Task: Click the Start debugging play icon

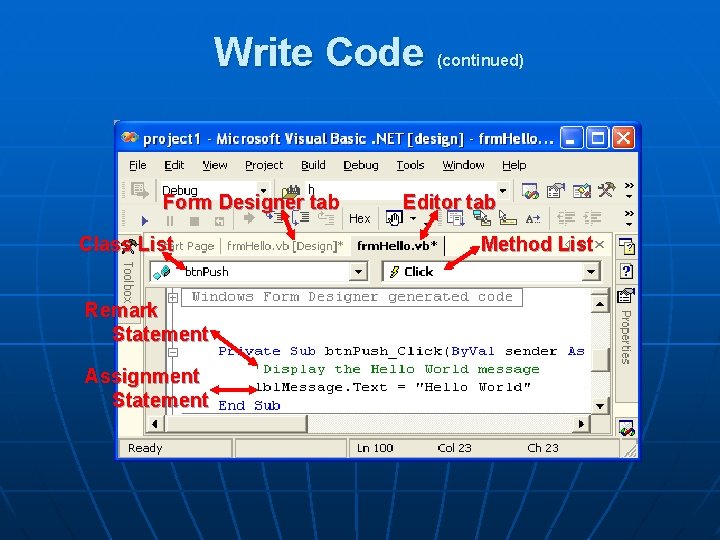Action: tap(145, 221)
